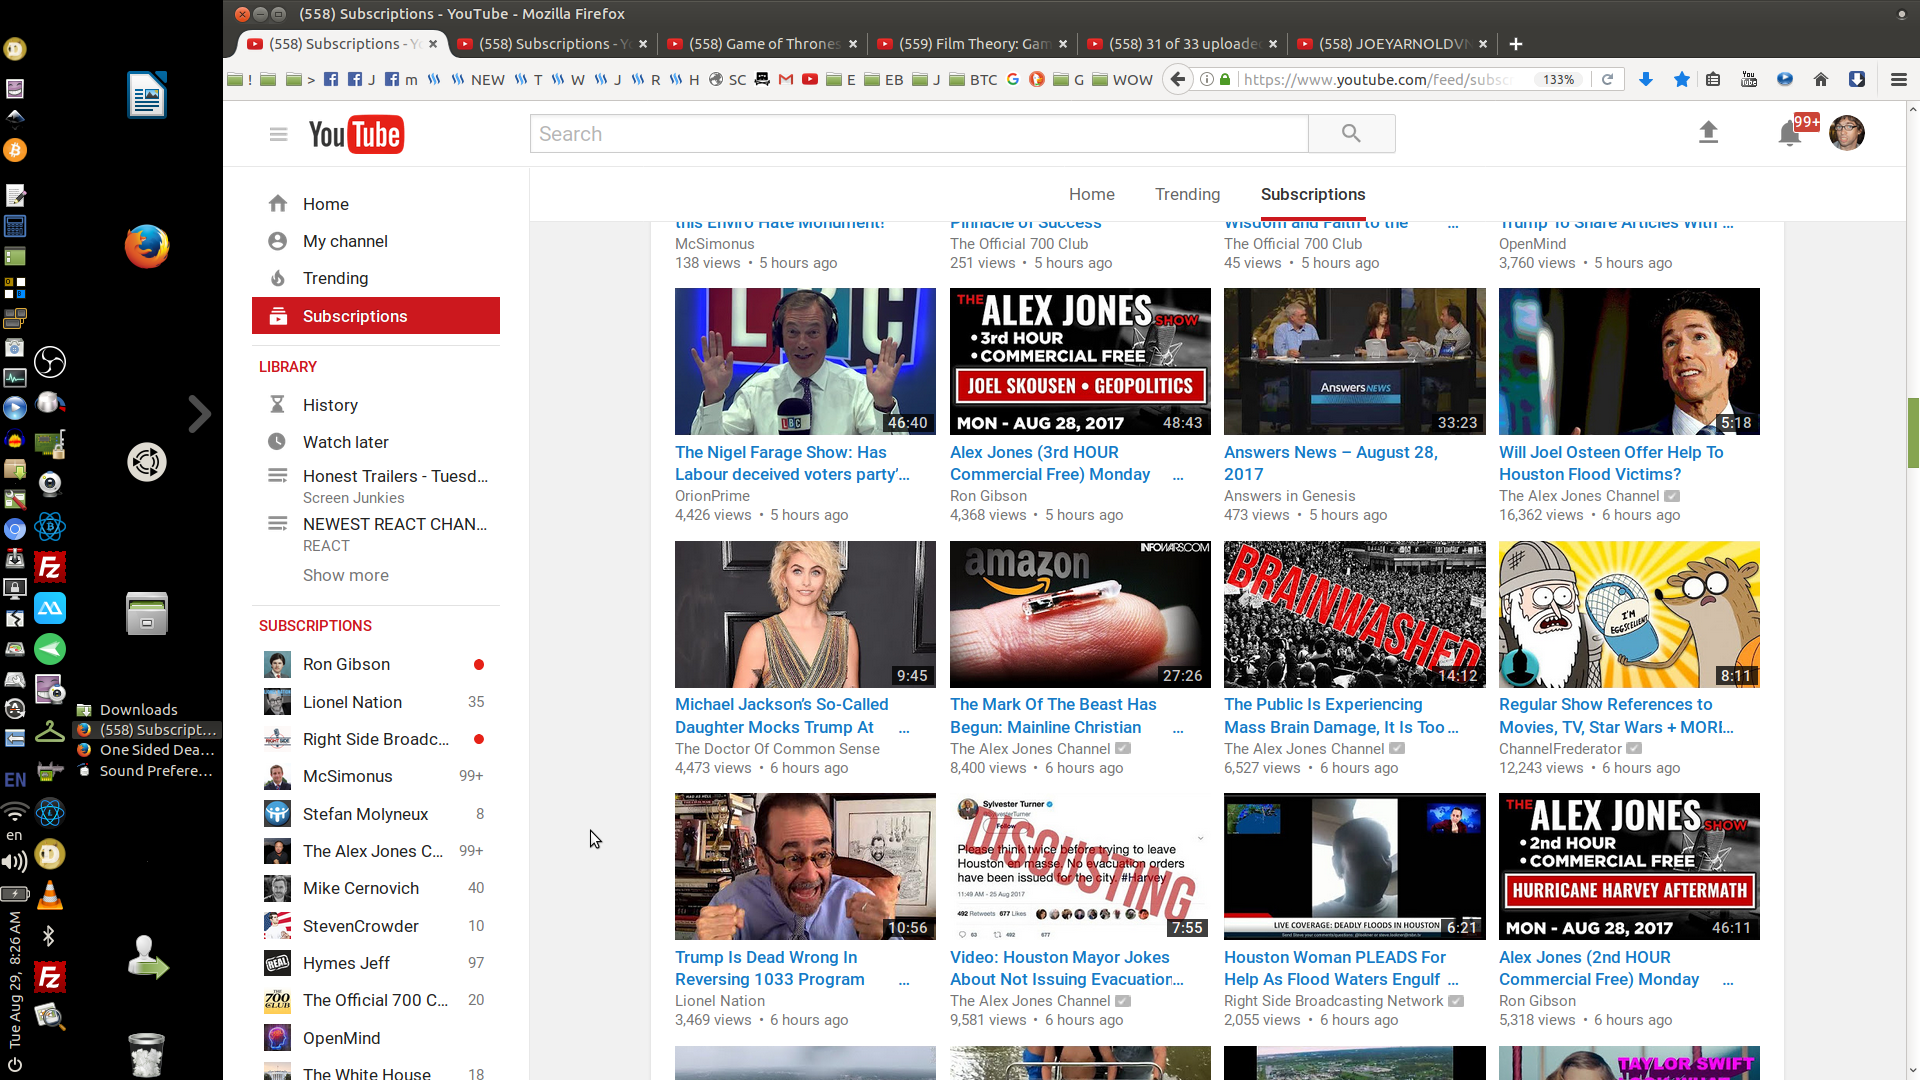
Task: Play the Answers News thumbnail
Action: coord(1355,361)
